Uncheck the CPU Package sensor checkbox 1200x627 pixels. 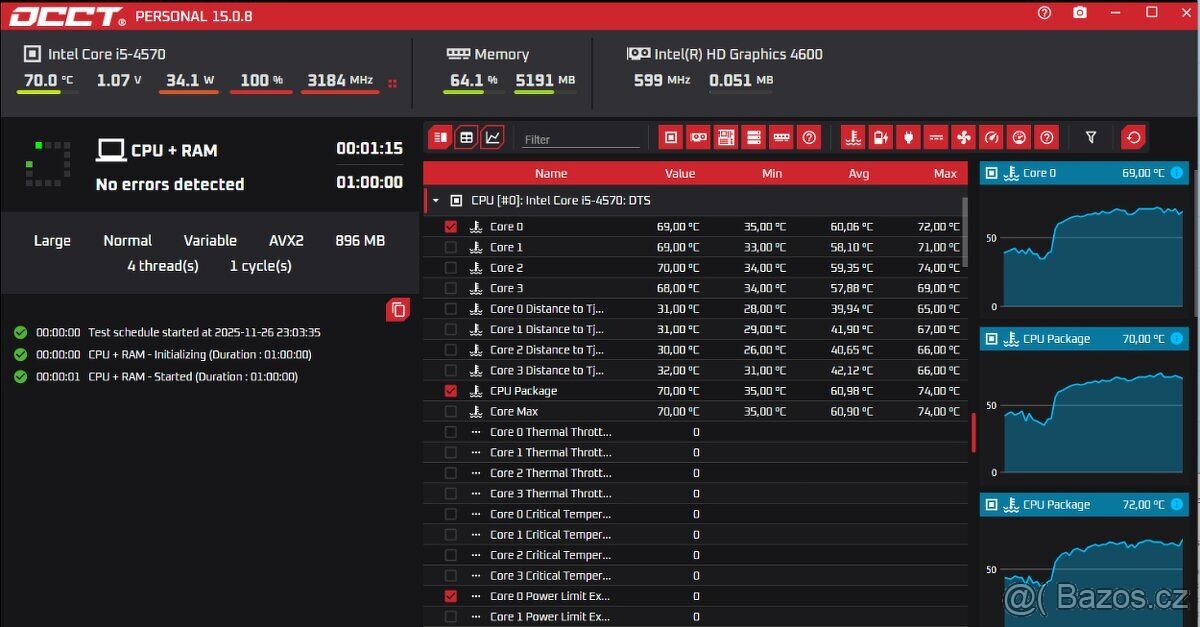[x=450, y=391]
